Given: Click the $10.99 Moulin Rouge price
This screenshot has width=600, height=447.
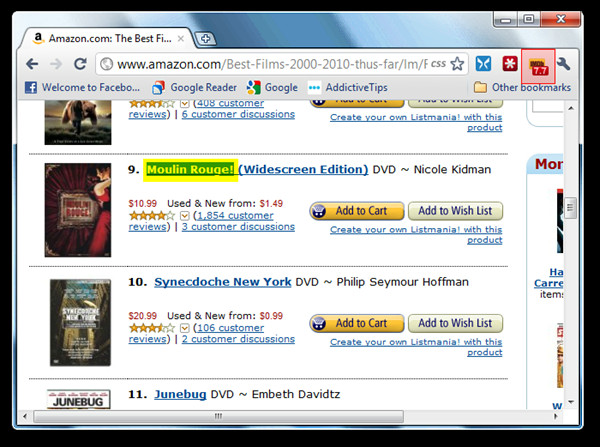Looking at the screenshot, I should 143,203.
